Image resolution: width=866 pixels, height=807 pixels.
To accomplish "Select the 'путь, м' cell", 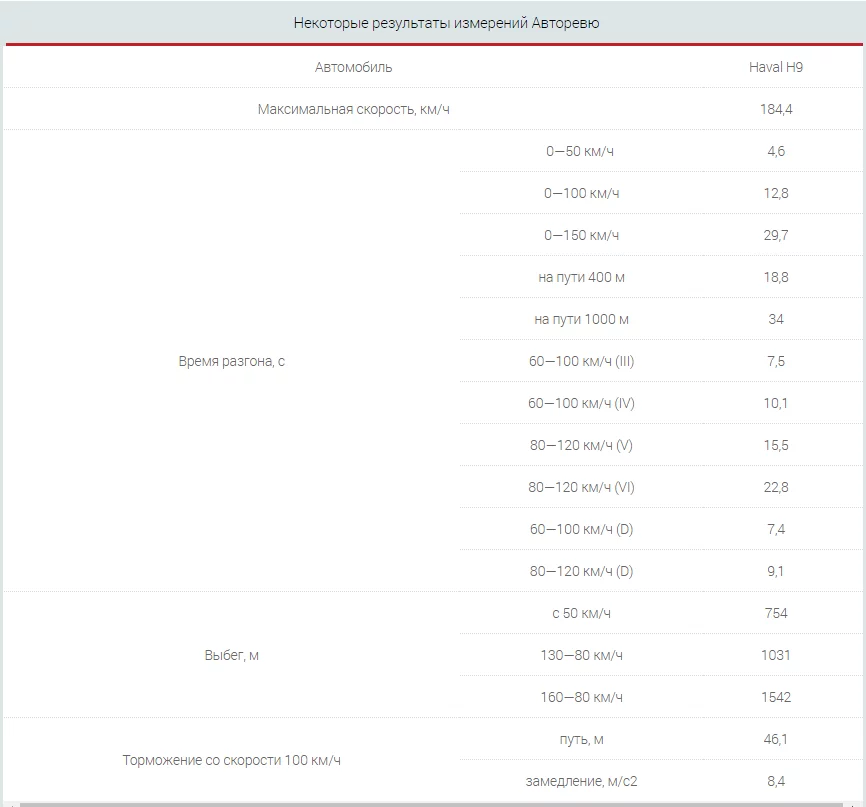I will (581, 739).
